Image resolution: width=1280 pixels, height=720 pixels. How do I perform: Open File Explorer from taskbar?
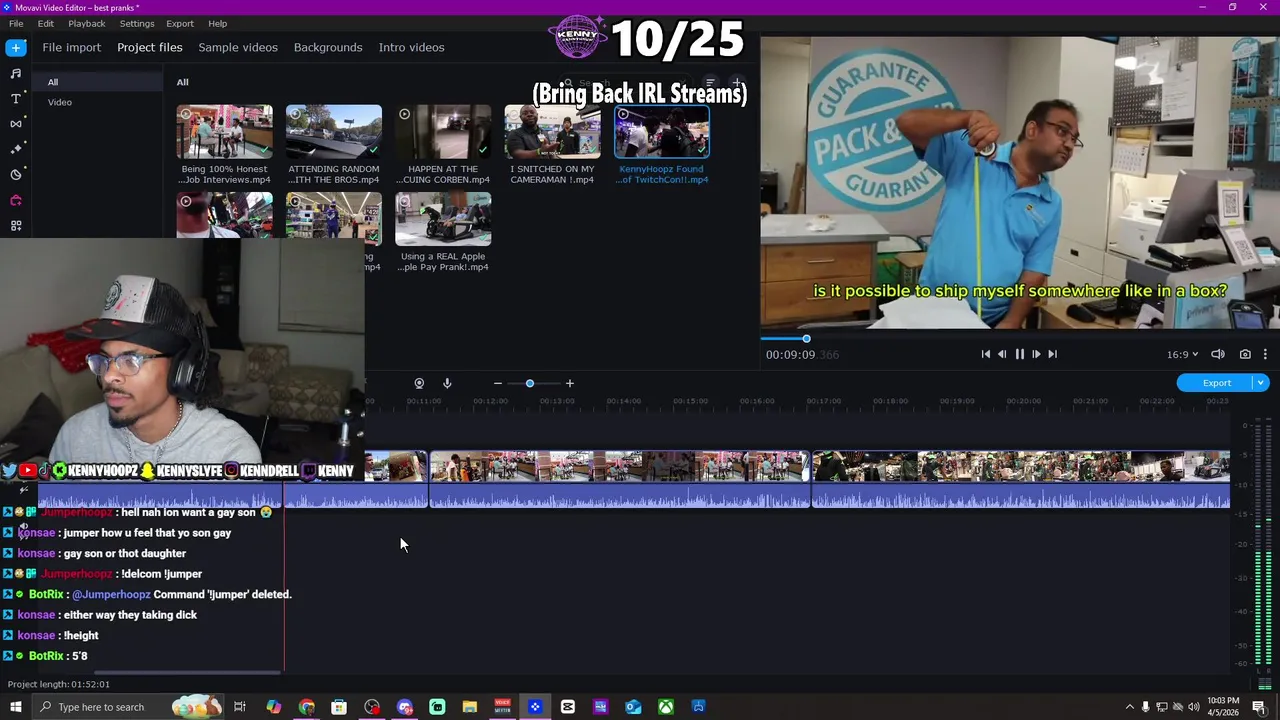(470, 707)
